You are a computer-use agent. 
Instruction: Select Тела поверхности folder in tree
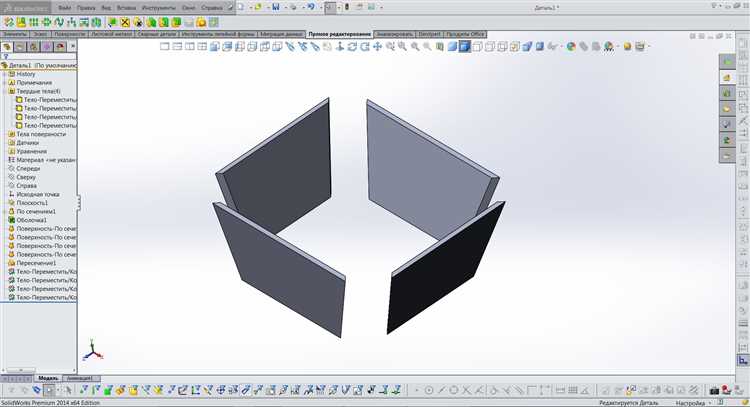tap(41, 134)
